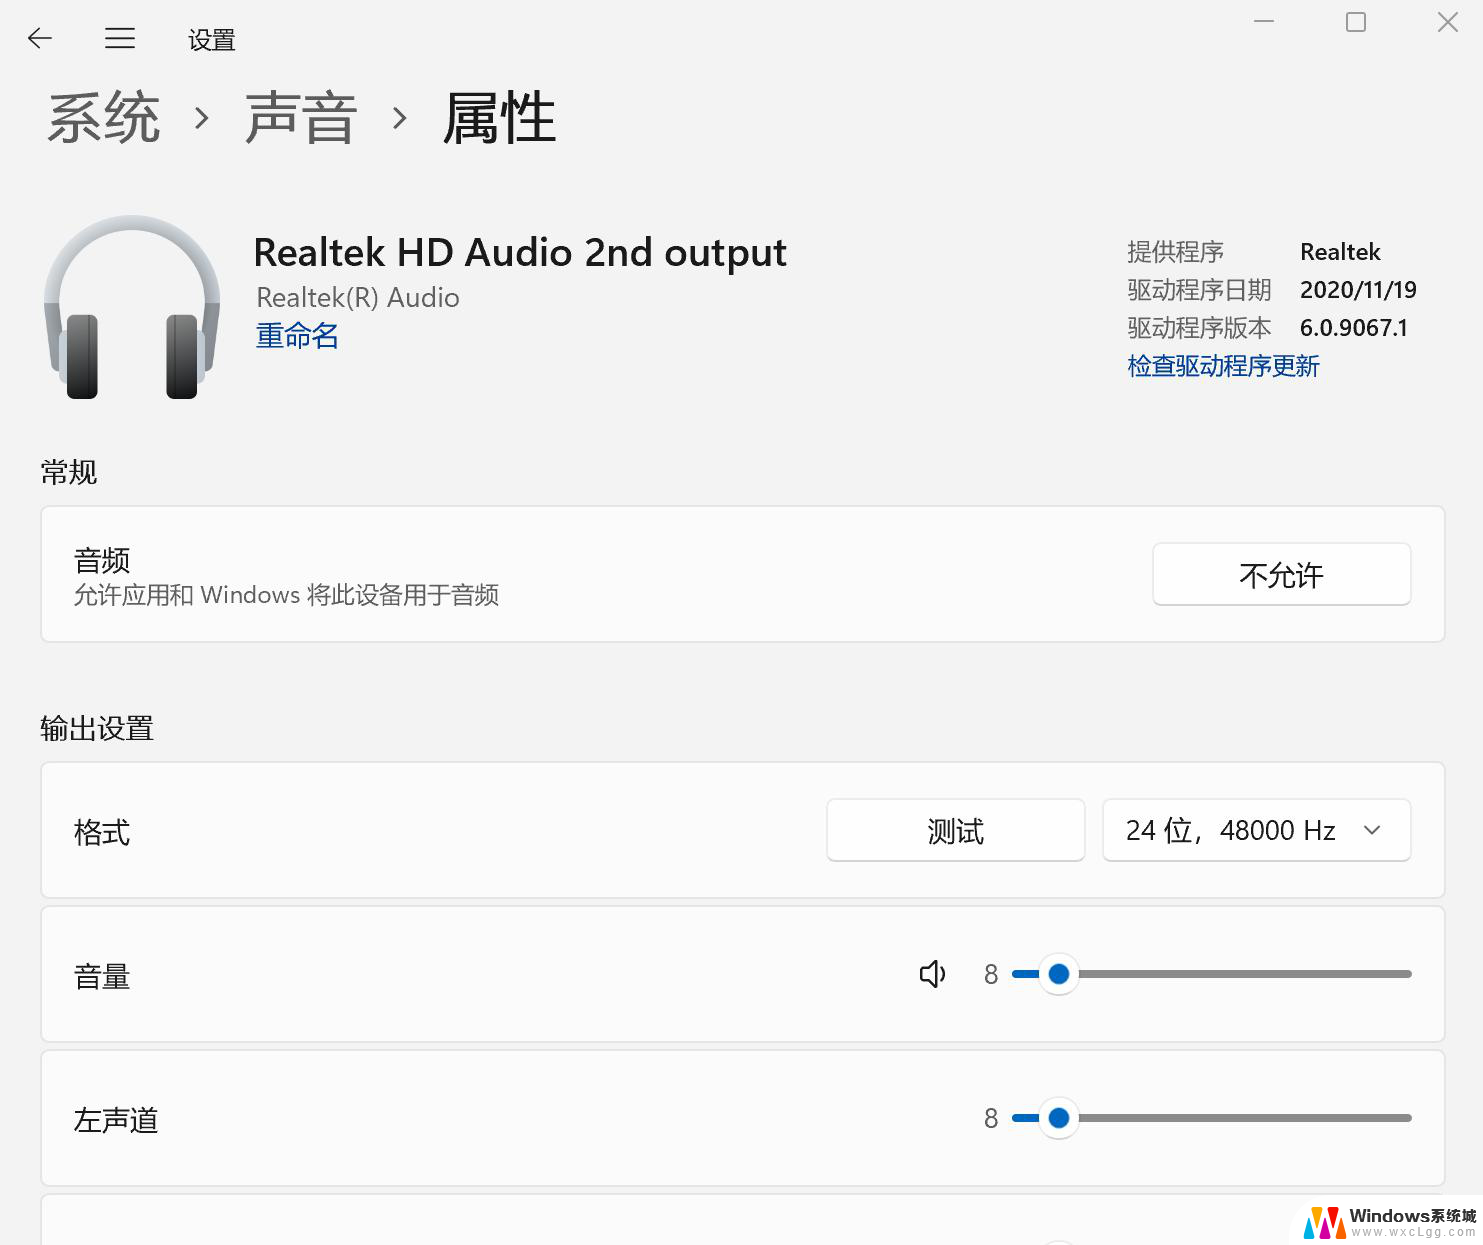Viewport: 1483px width, 1245px height.
Task: Close the Settings window
Action: coord(1448,22)
